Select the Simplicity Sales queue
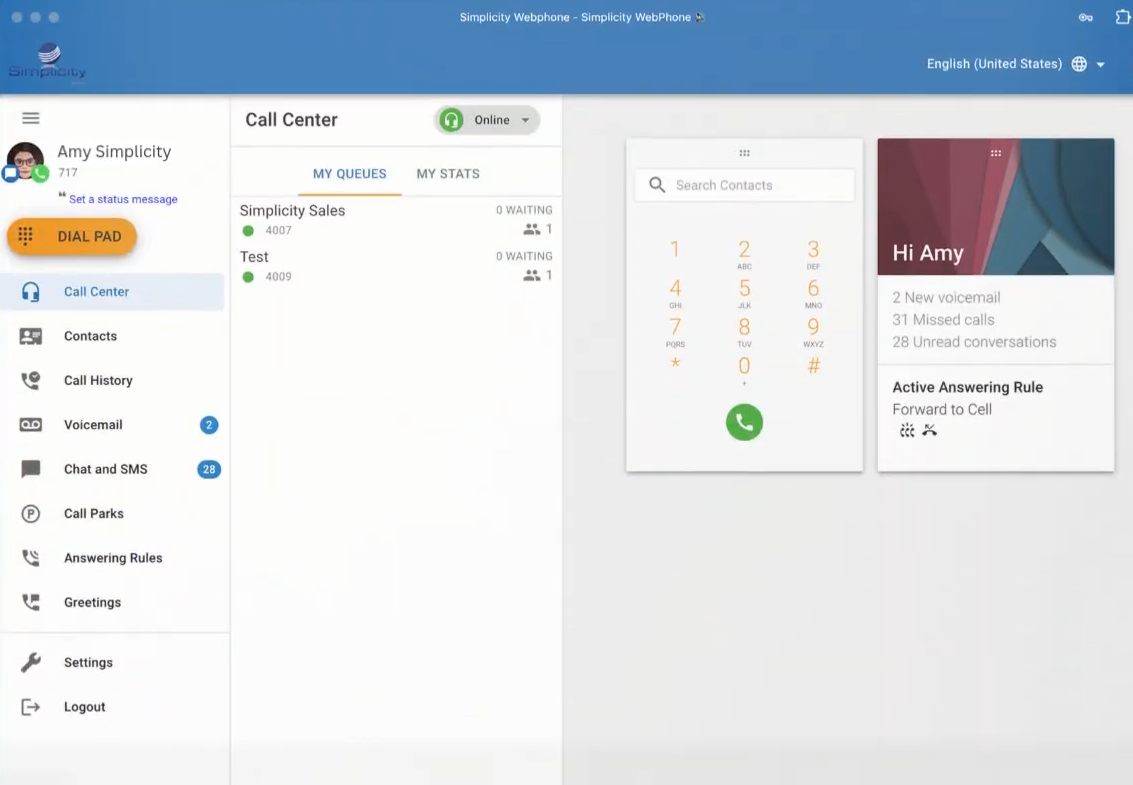The image size is (1133, 785). 396,219
